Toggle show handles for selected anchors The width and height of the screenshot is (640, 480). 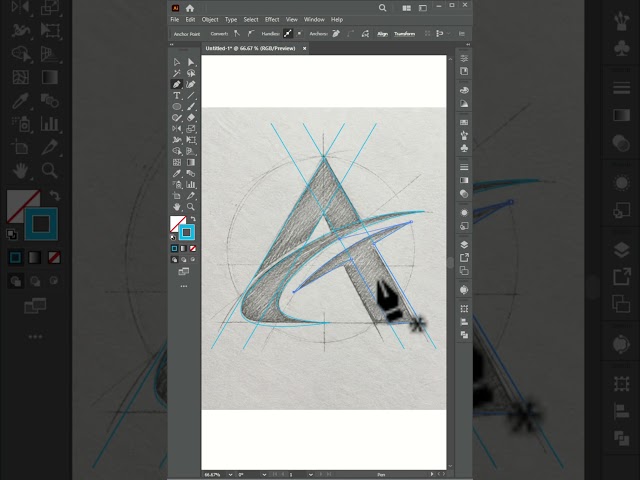click(x=288, y=34)
